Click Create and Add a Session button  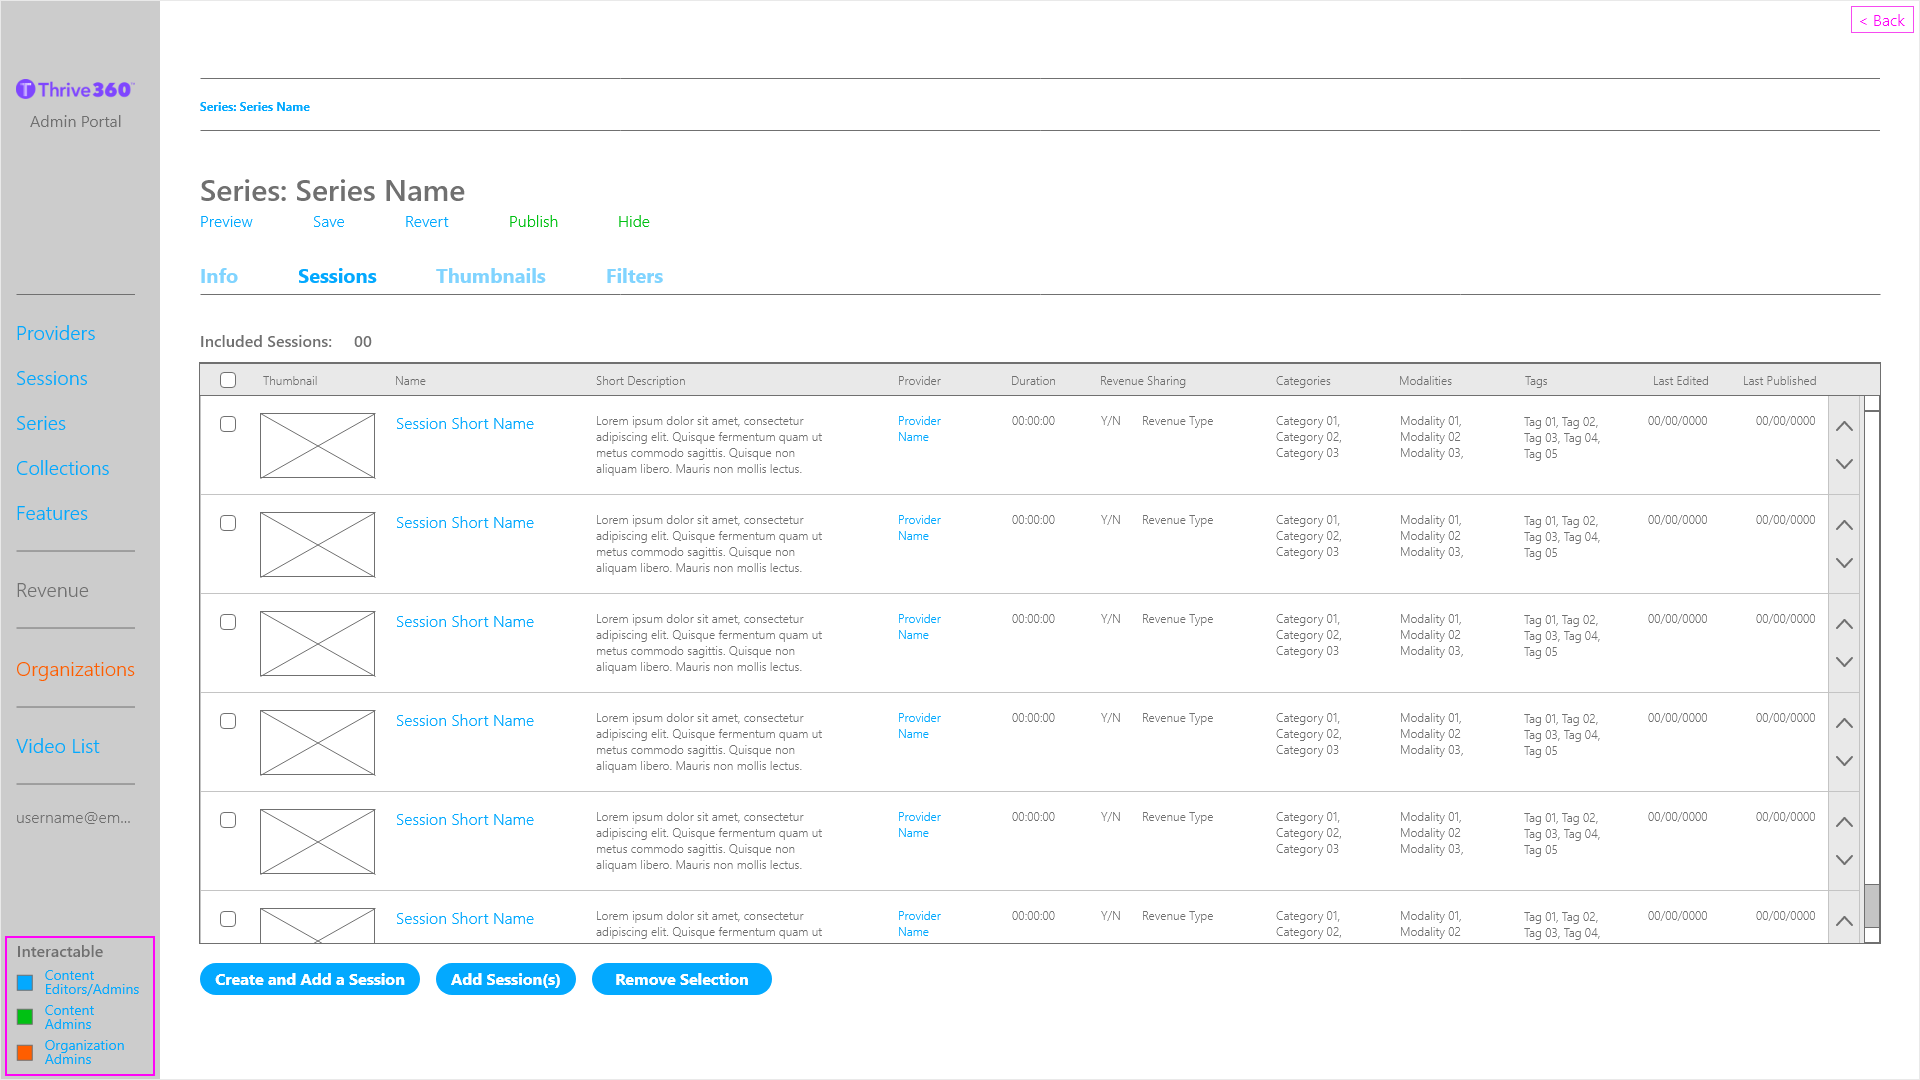(x=309, y=979)
